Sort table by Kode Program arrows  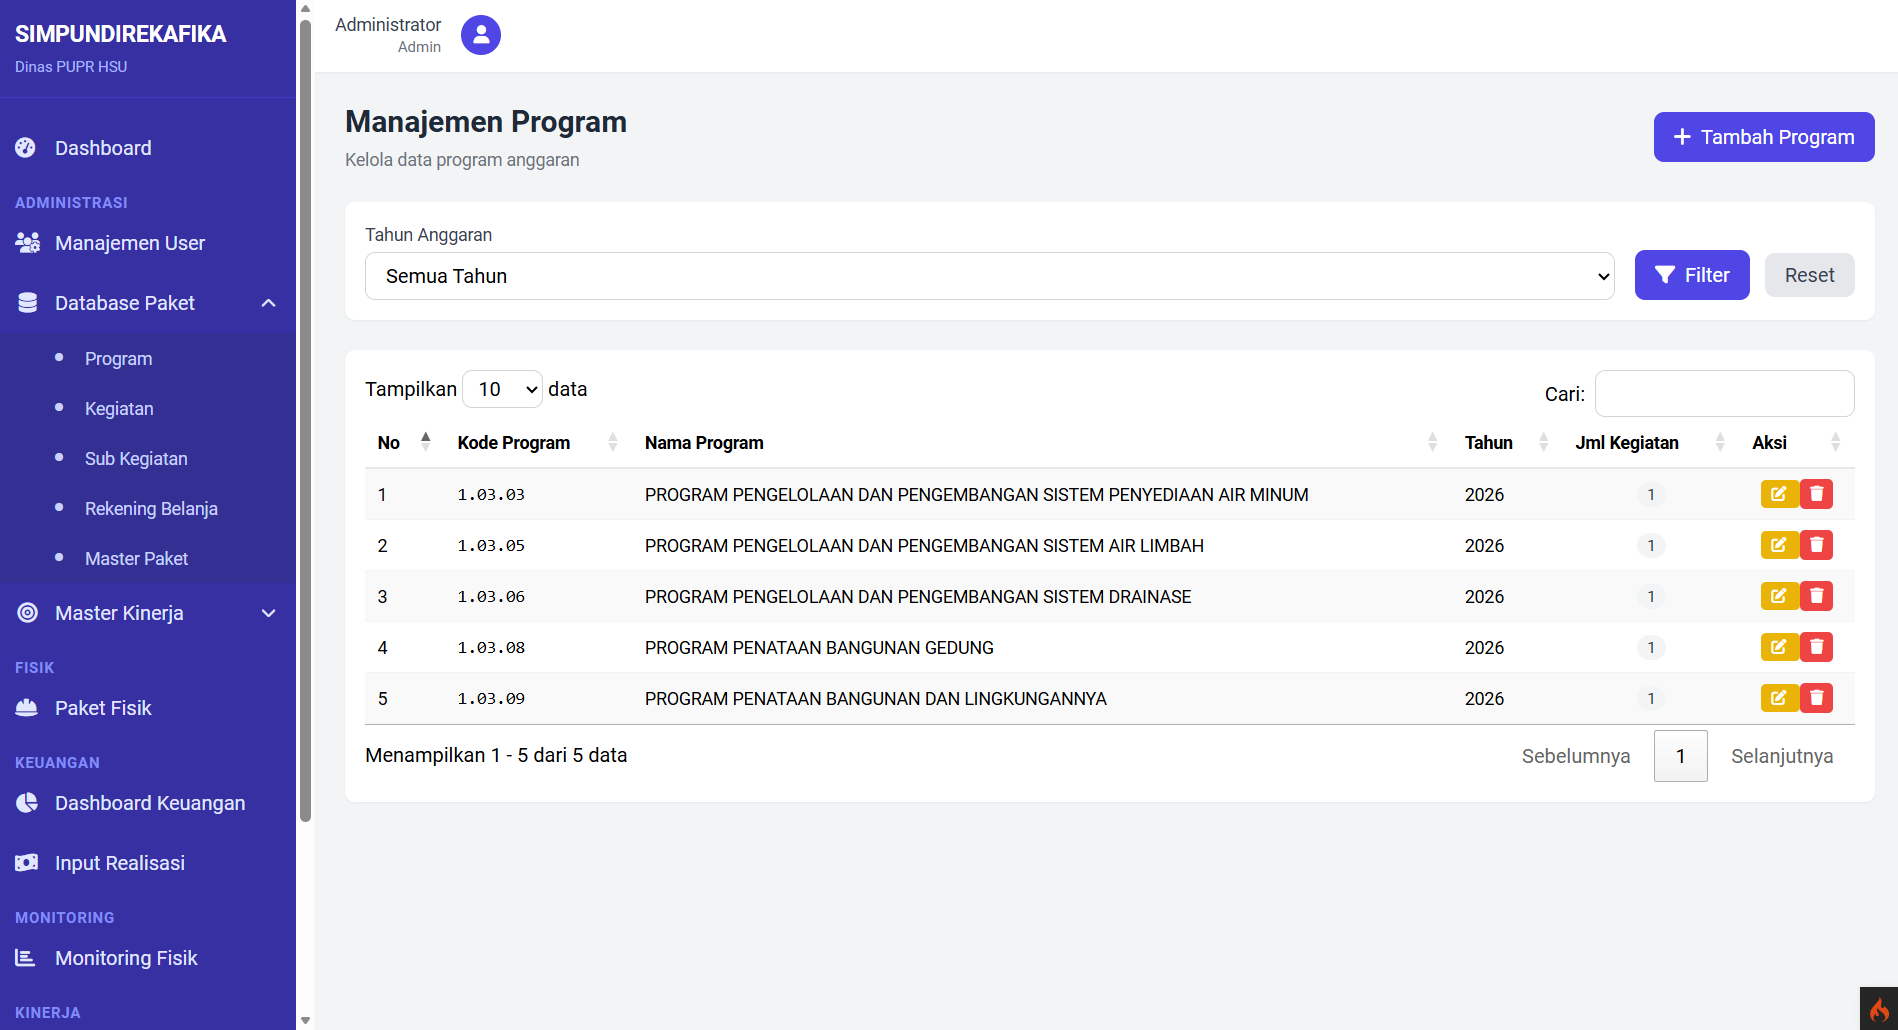(613, 442)
